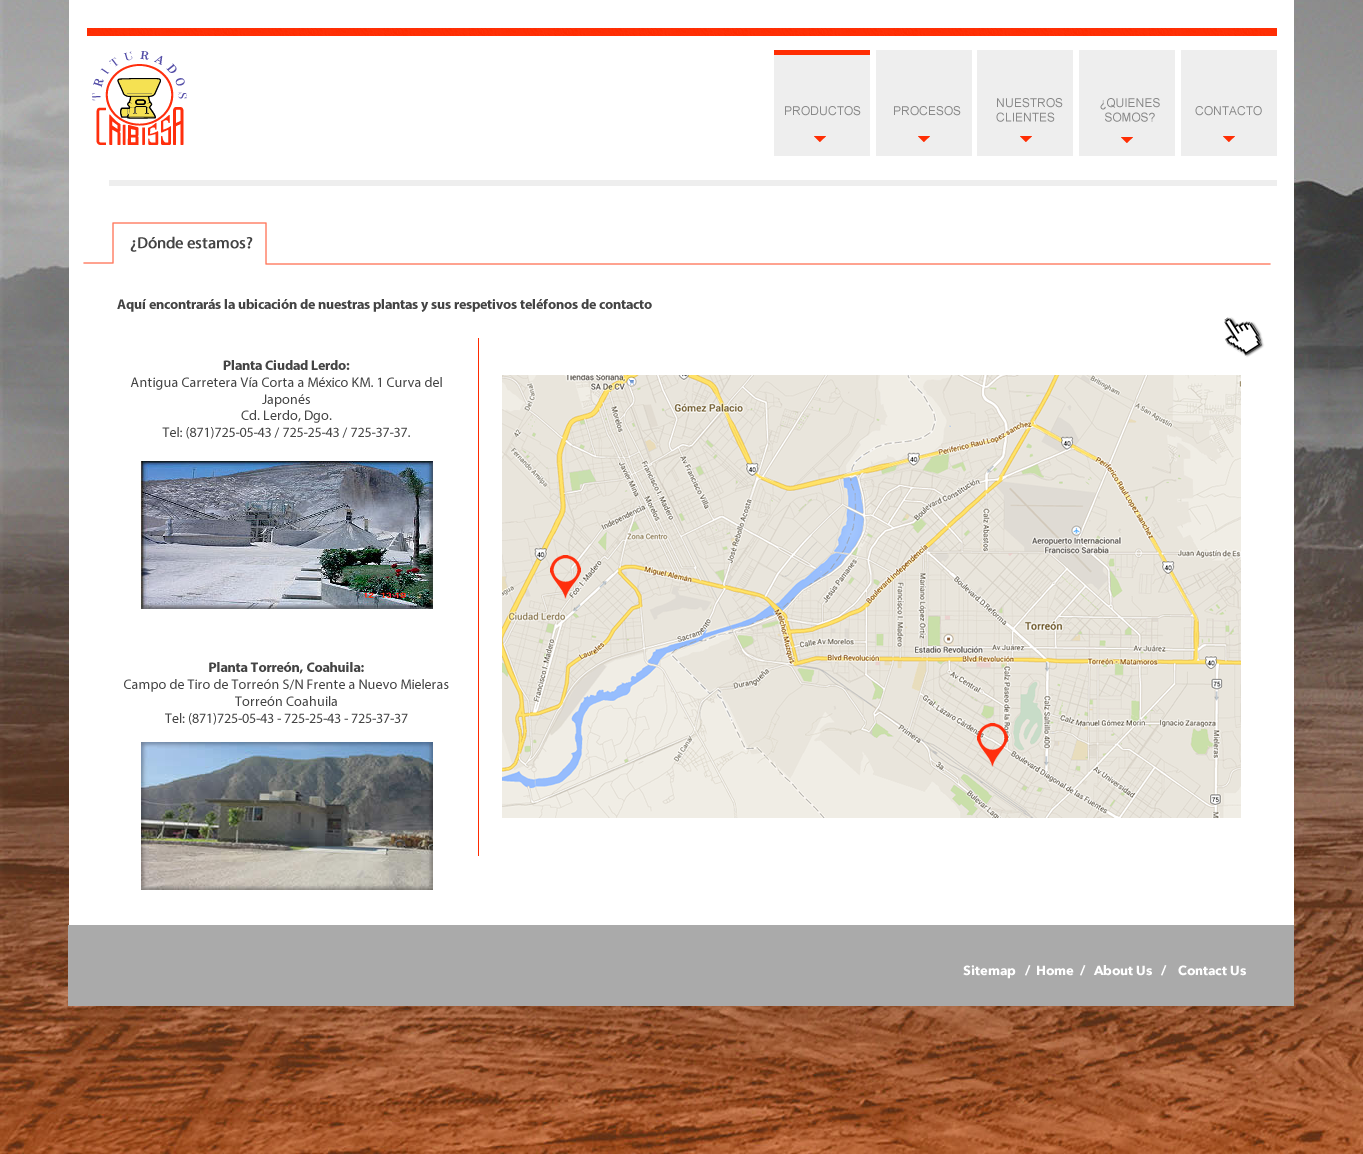Click the Torreón city label on map
The width and height of the screenshot is (1363, 1154).
click(x=1043, y=626)
